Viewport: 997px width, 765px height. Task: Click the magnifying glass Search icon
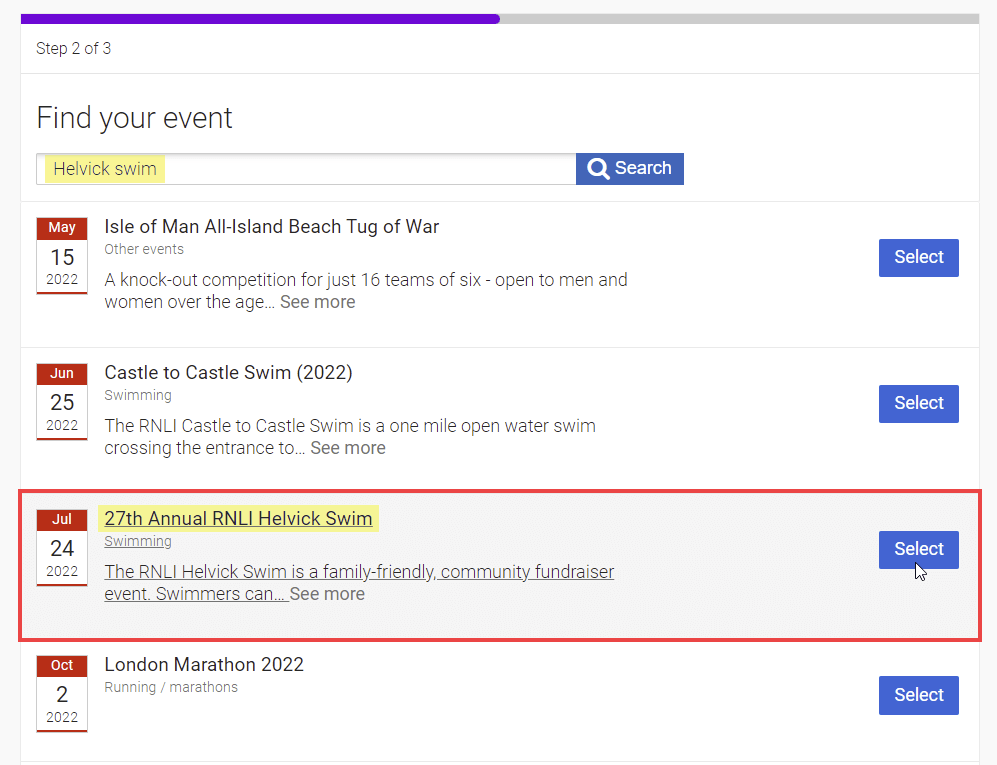coord(598,169)
